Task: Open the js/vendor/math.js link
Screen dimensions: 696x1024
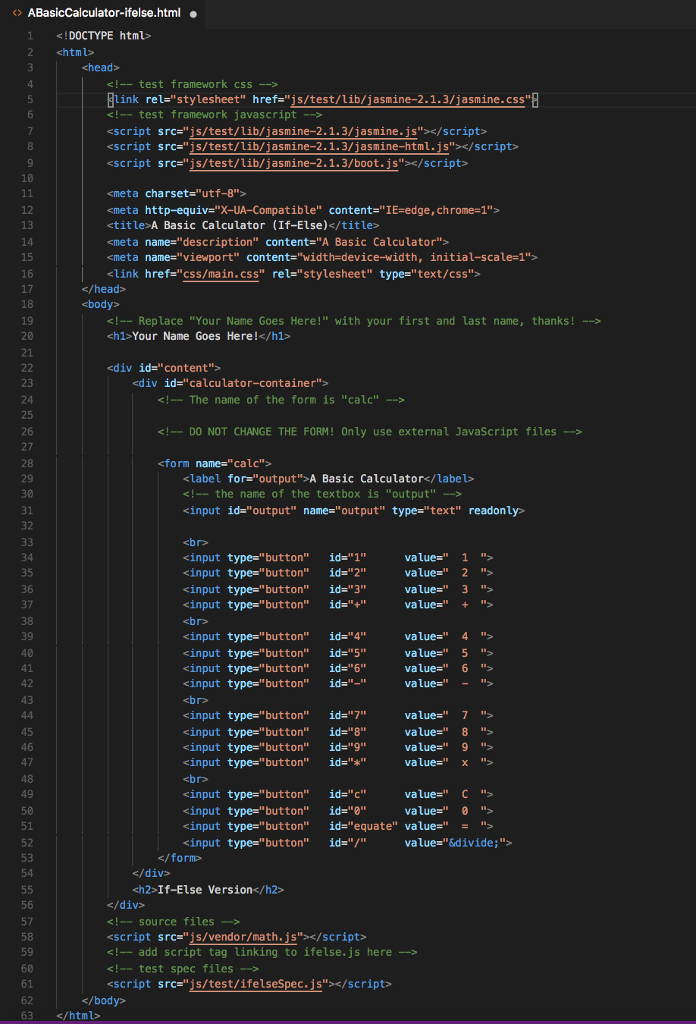Action: (243, 937)
